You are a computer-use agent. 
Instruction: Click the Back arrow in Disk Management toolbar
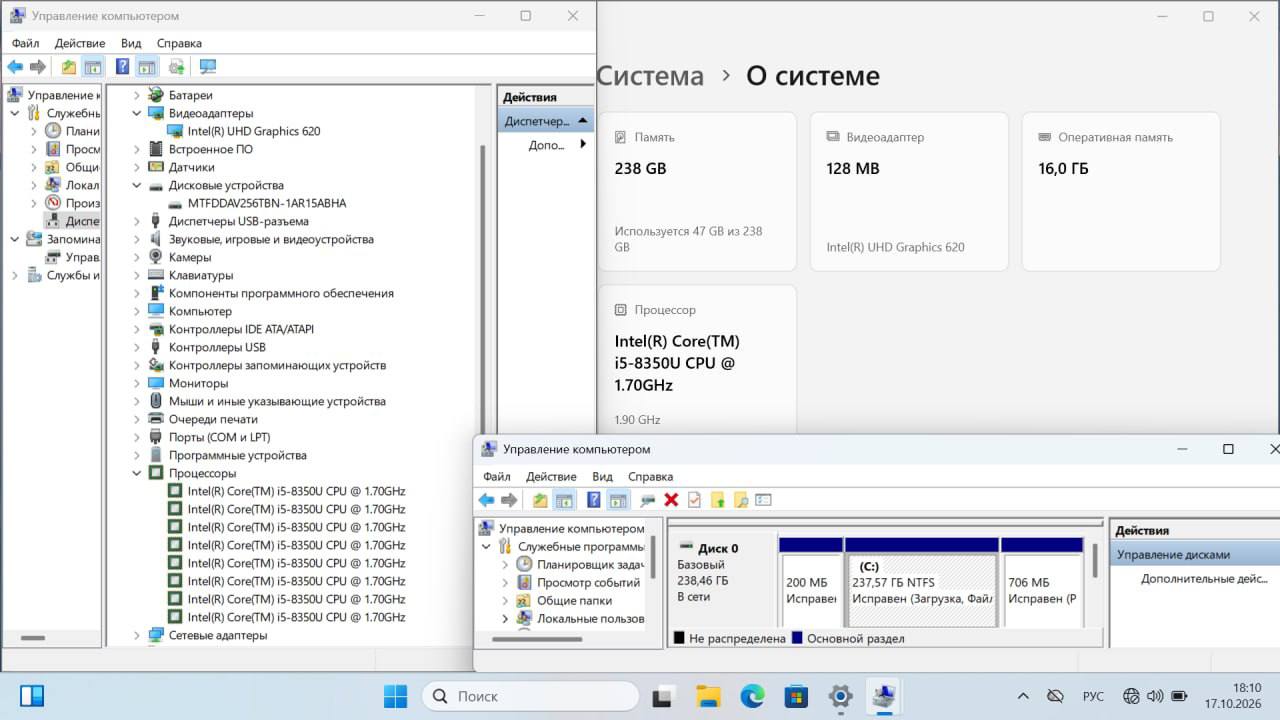486,500
